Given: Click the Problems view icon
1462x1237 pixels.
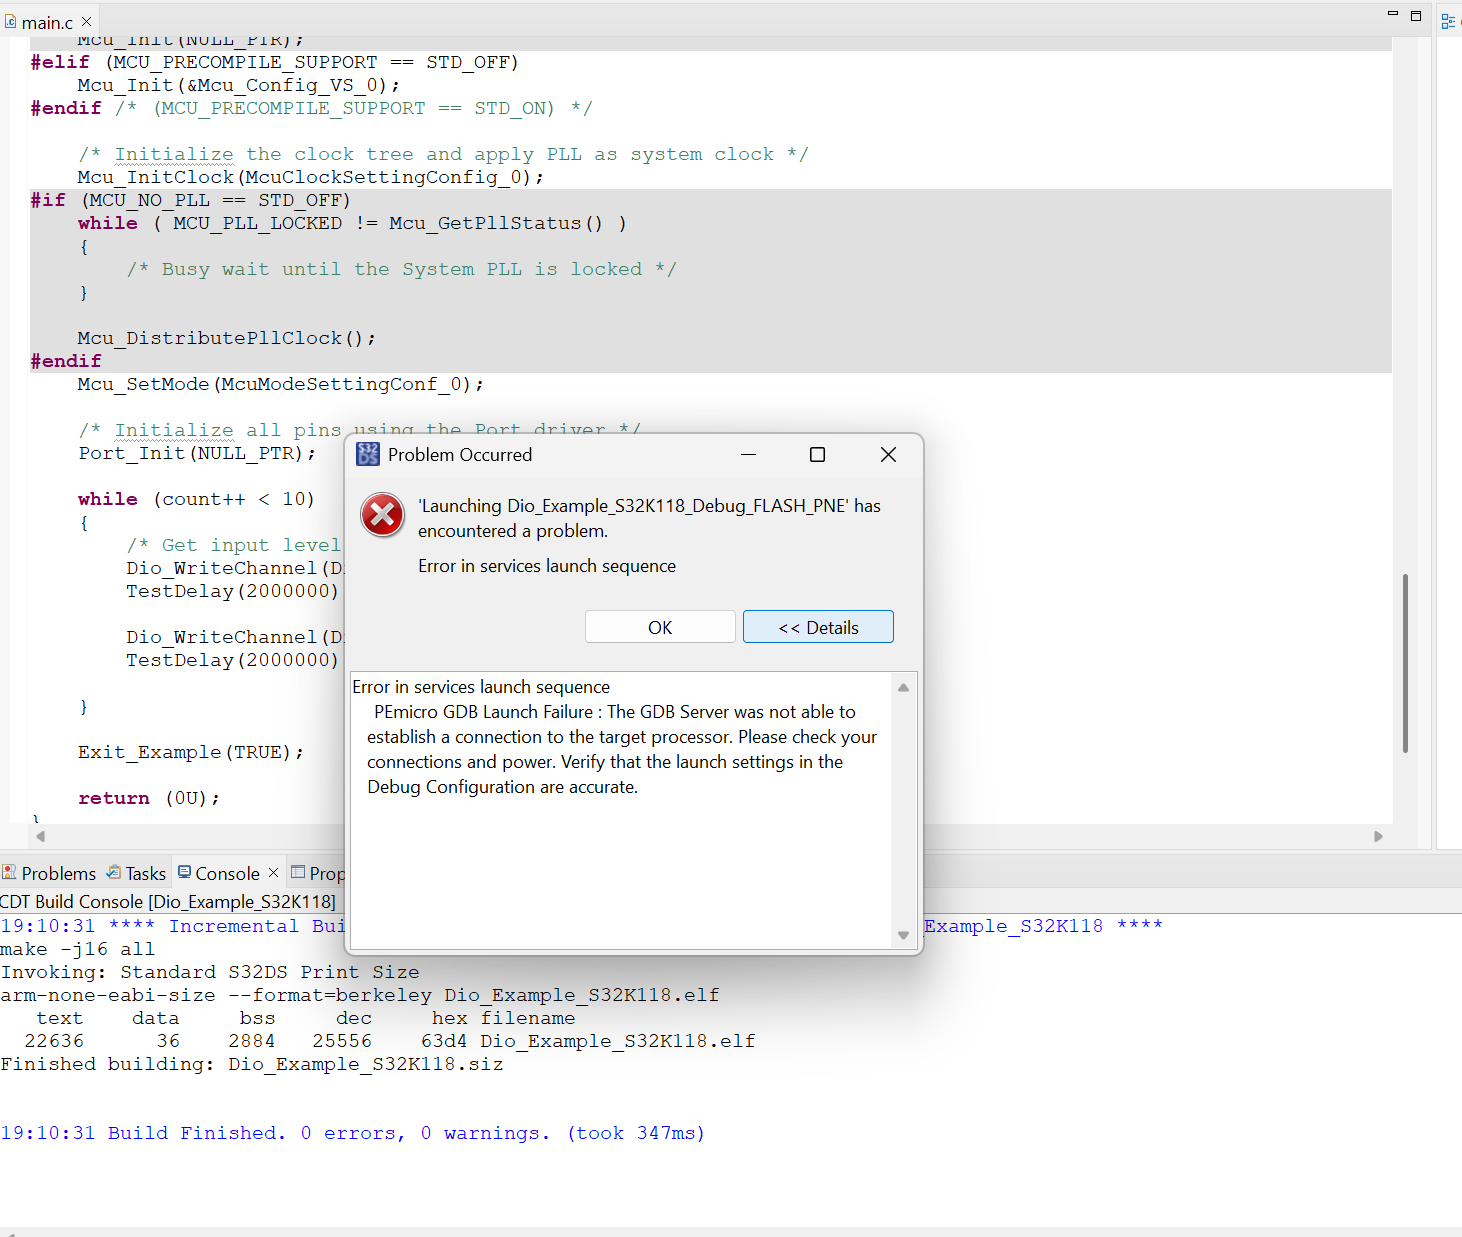Looking at the screenshot, I should tap(10, 872).
